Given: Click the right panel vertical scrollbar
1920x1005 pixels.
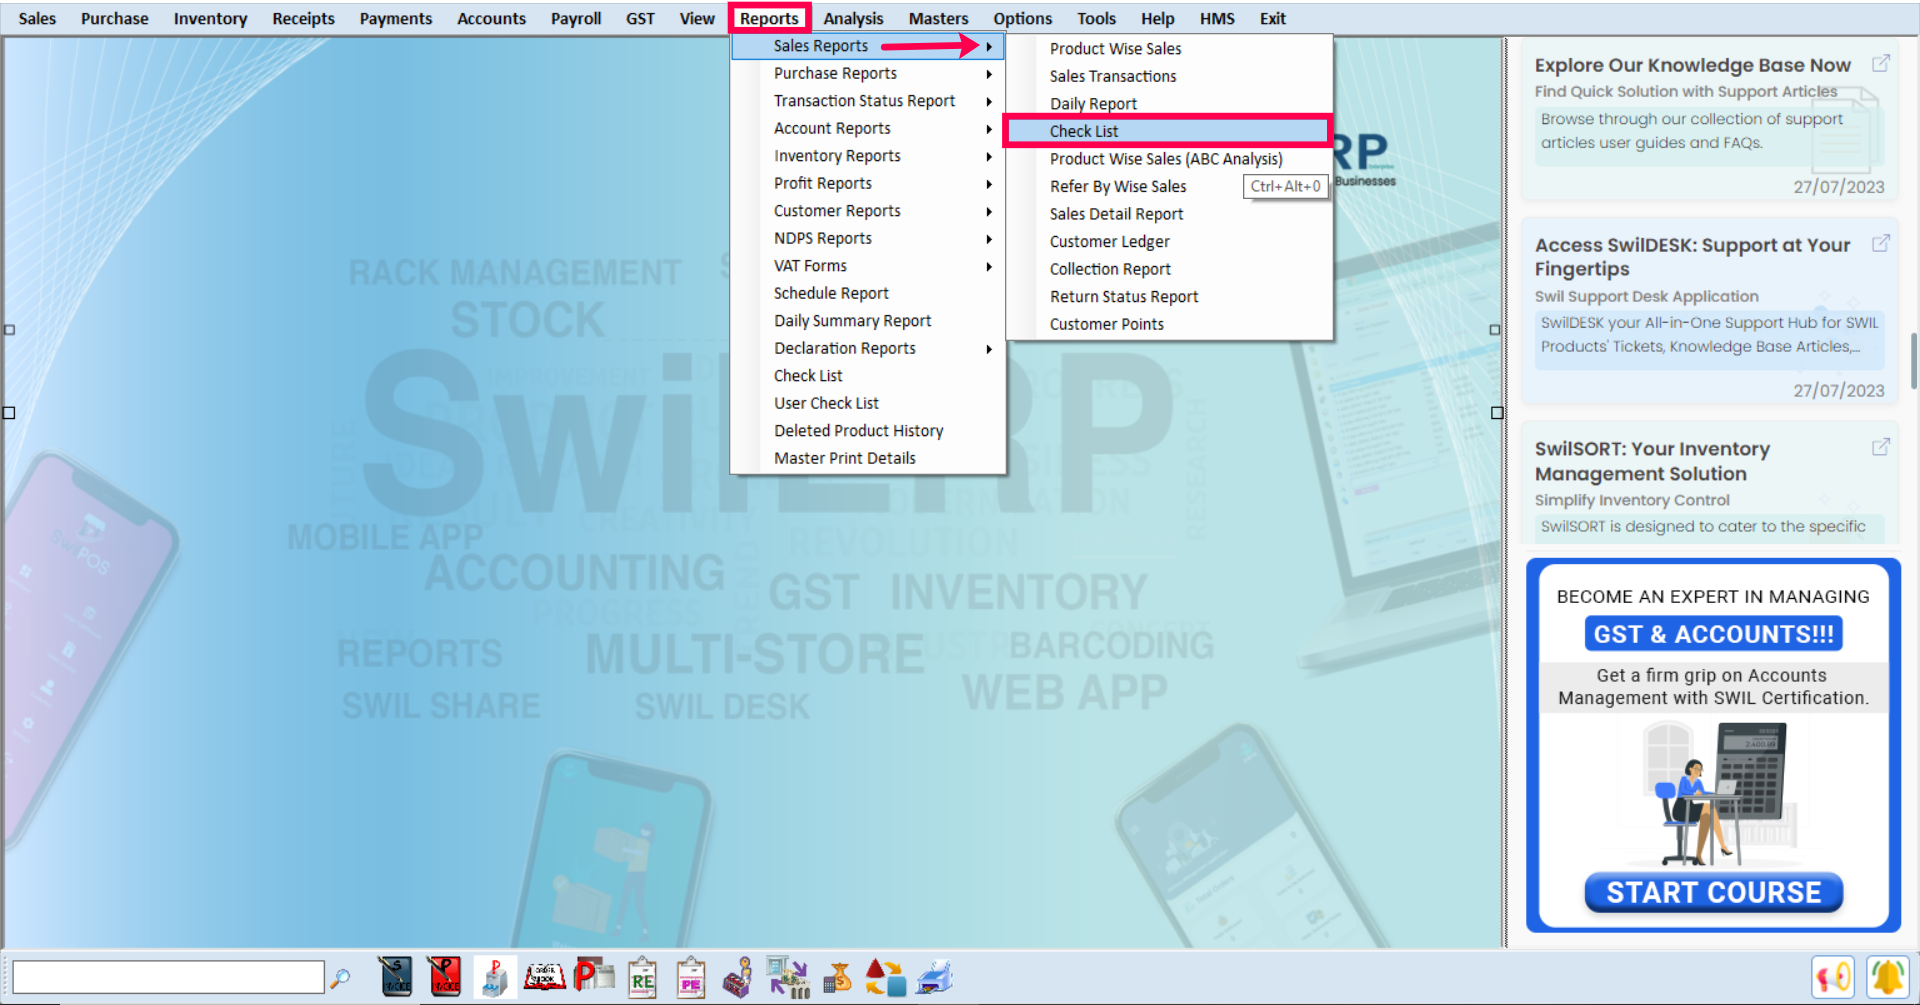Looking at the screenshot, I should pyautogui.click(x=1913, y=360).
